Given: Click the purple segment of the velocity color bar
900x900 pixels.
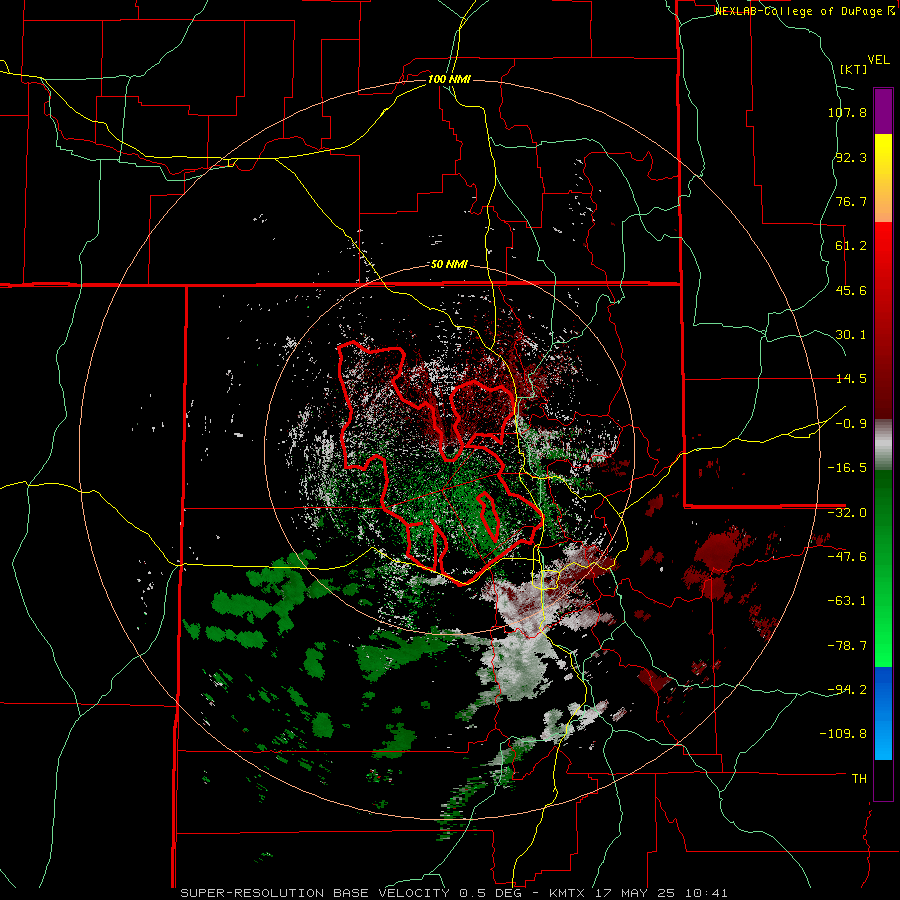Looking at the screenshot, I should [x=883, y=111].
